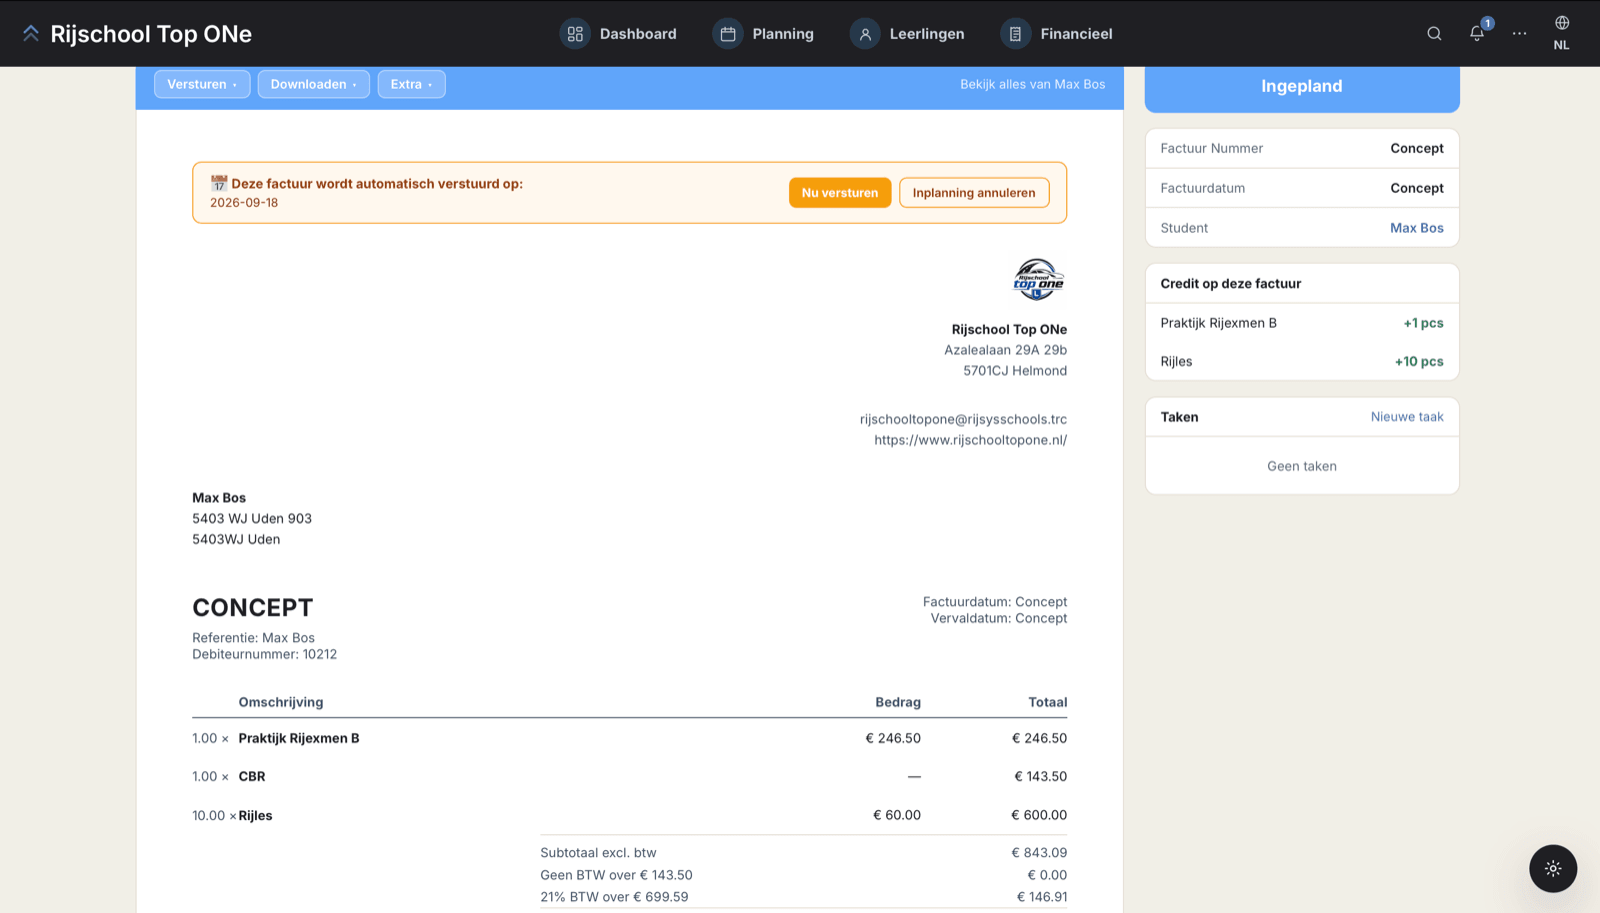1600x913 pixels.
Task: Click Debiteurnummer: 10212 text
Action: pos(265,654)
